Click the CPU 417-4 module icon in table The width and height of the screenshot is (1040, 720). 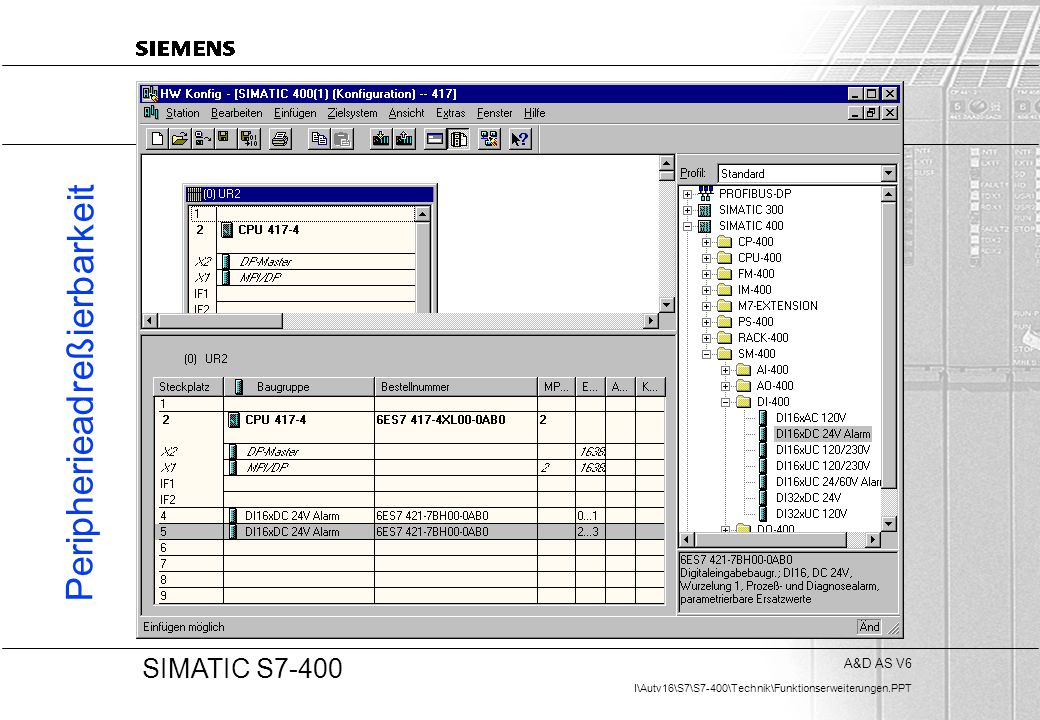tap(233, 420)
